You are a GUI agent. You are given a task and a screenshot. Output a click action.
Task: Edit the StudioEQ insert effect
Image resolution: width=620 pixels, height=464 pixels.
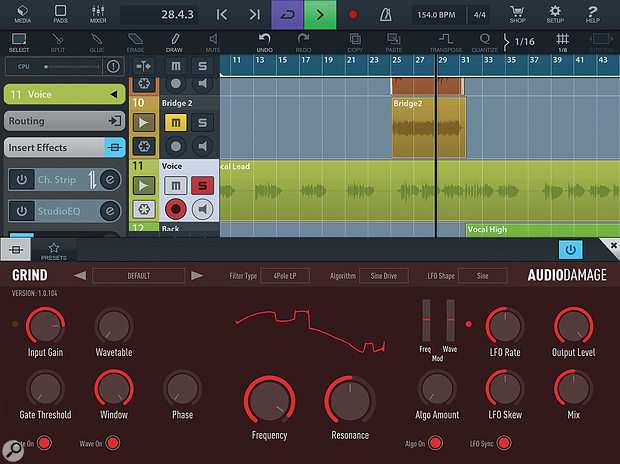(110, 211)
